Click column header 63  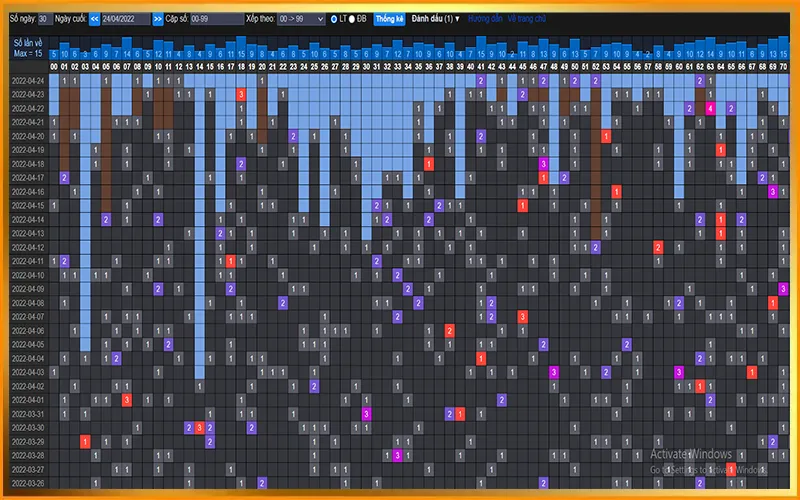point(710,66)
